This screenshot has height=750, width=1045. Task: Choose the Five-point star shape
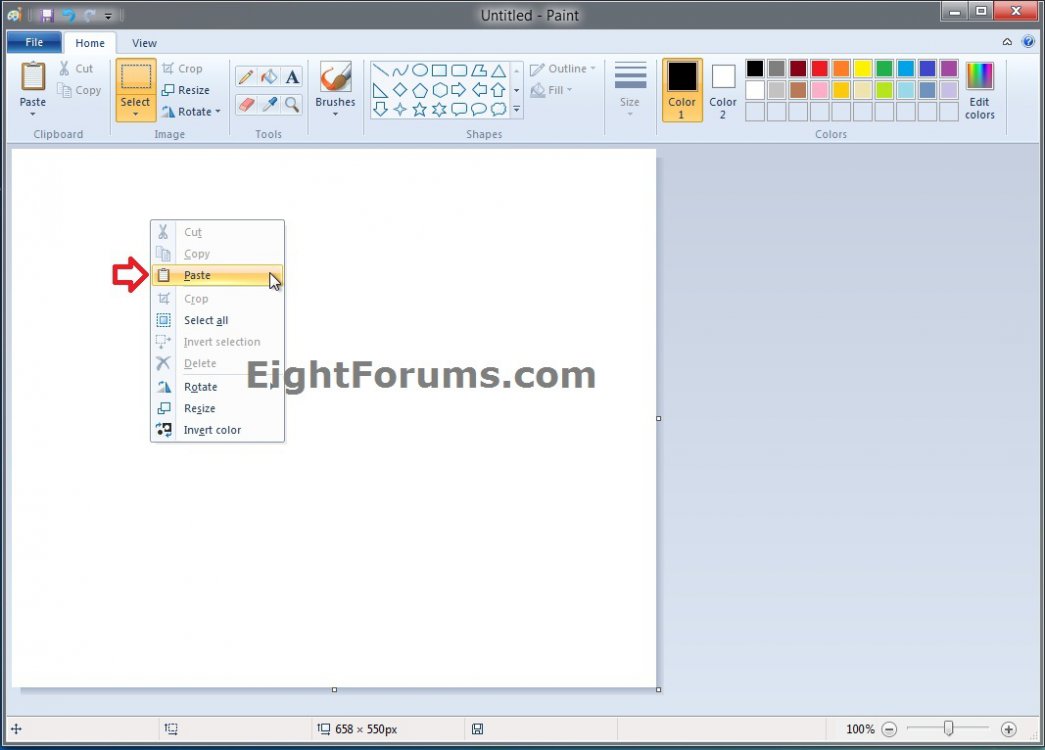tap(420, 109)
